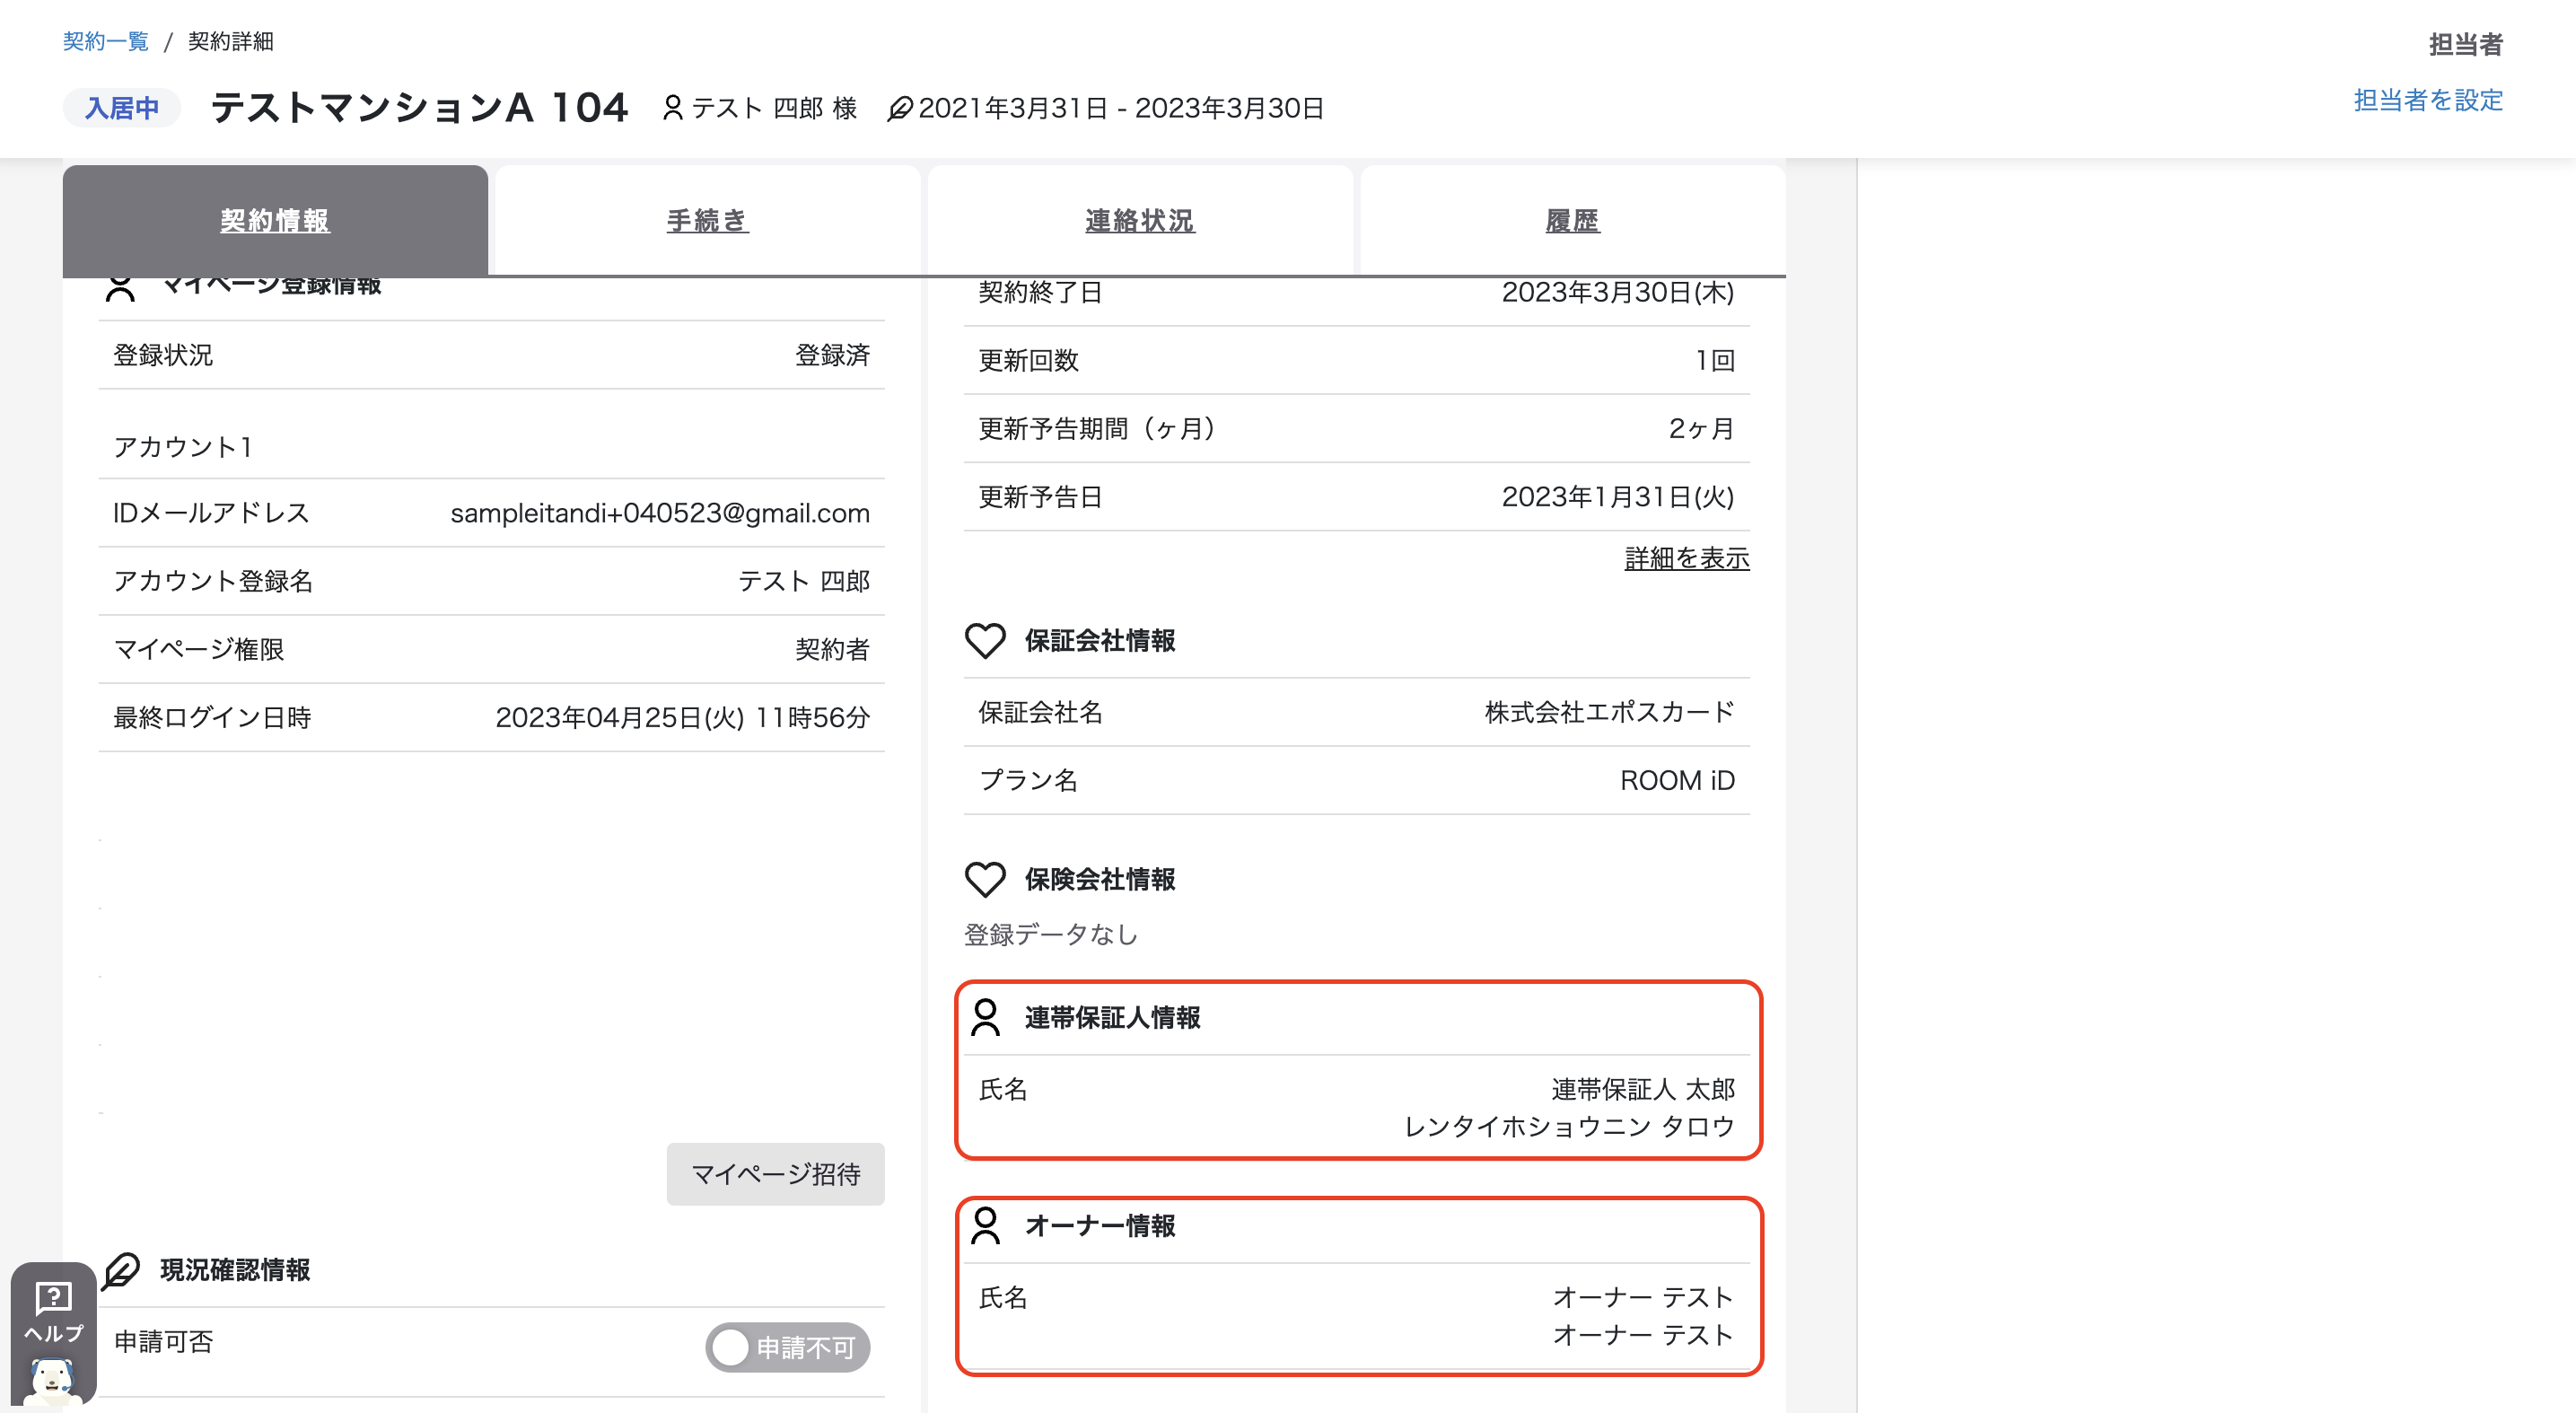Click the 申請可否 label
Screen dimensions: 2576x1413
(x=163, y=1342)
